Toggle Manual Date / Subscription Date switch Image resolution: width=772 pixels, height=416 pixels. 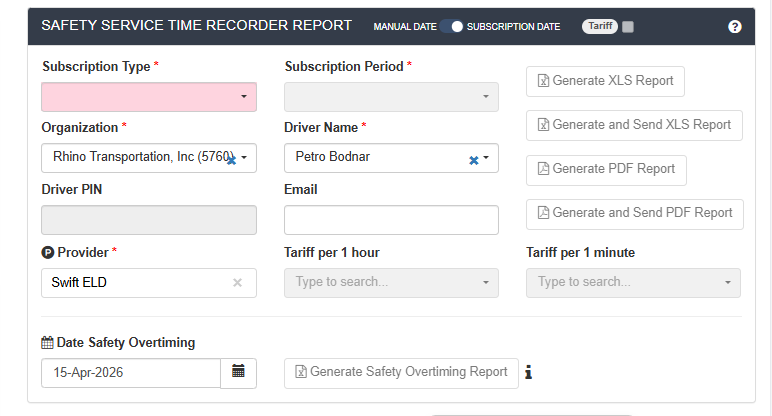click(x=452, y=27)
